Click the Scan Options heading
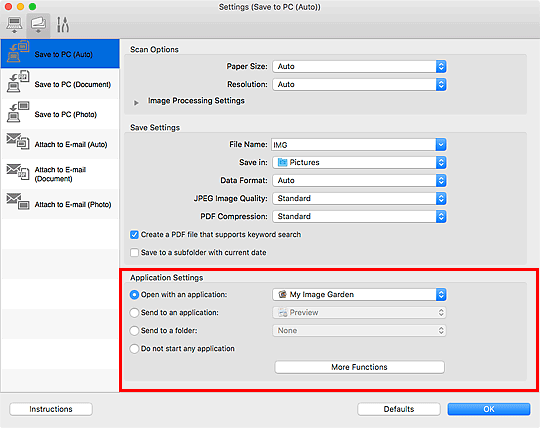540x428 pixels. click(x=154, y=50)
